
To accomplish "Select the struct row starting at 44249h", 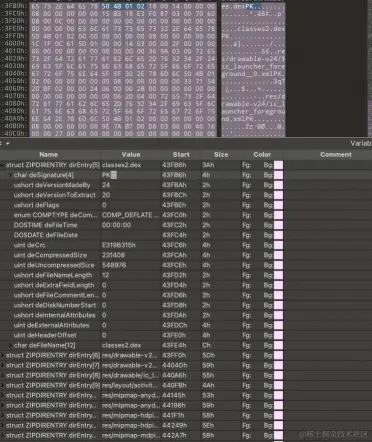I will 186,425.
